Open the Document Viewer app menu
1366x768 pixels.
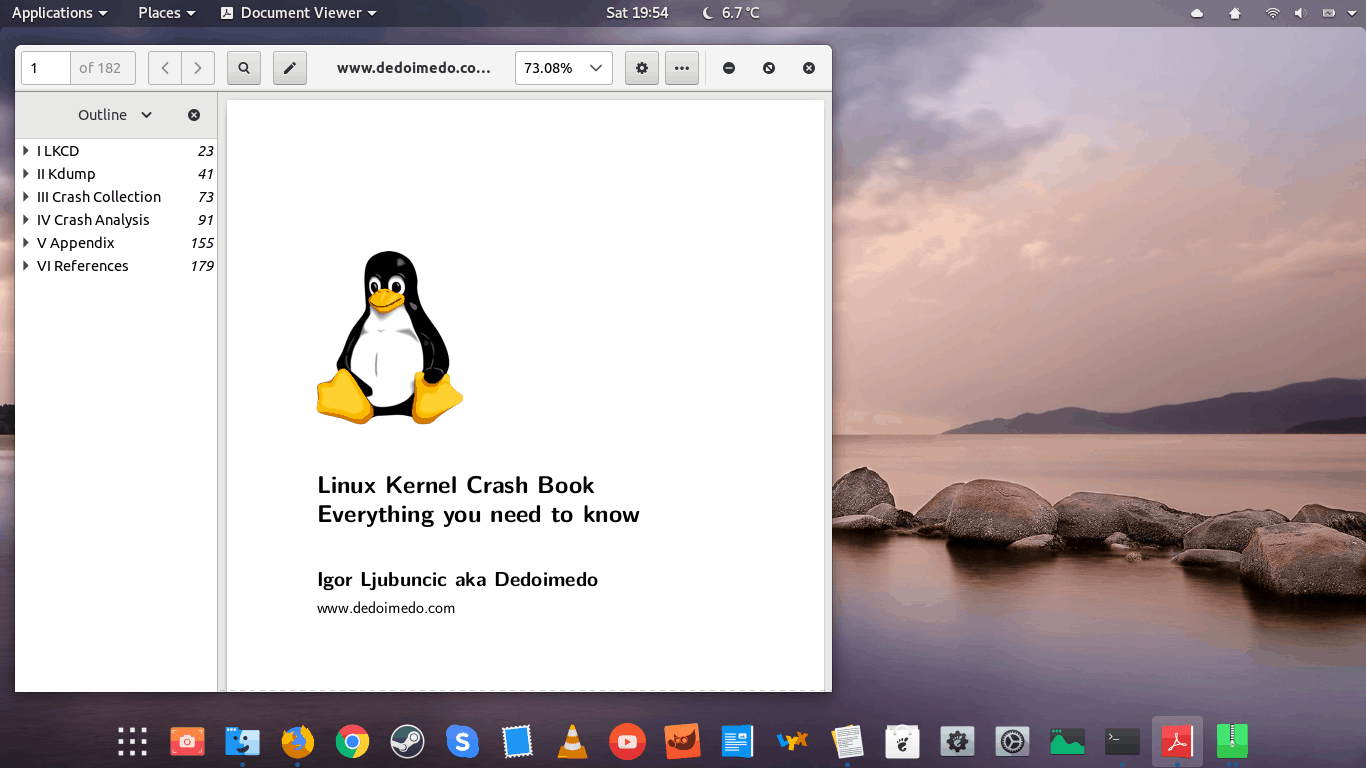298,13
